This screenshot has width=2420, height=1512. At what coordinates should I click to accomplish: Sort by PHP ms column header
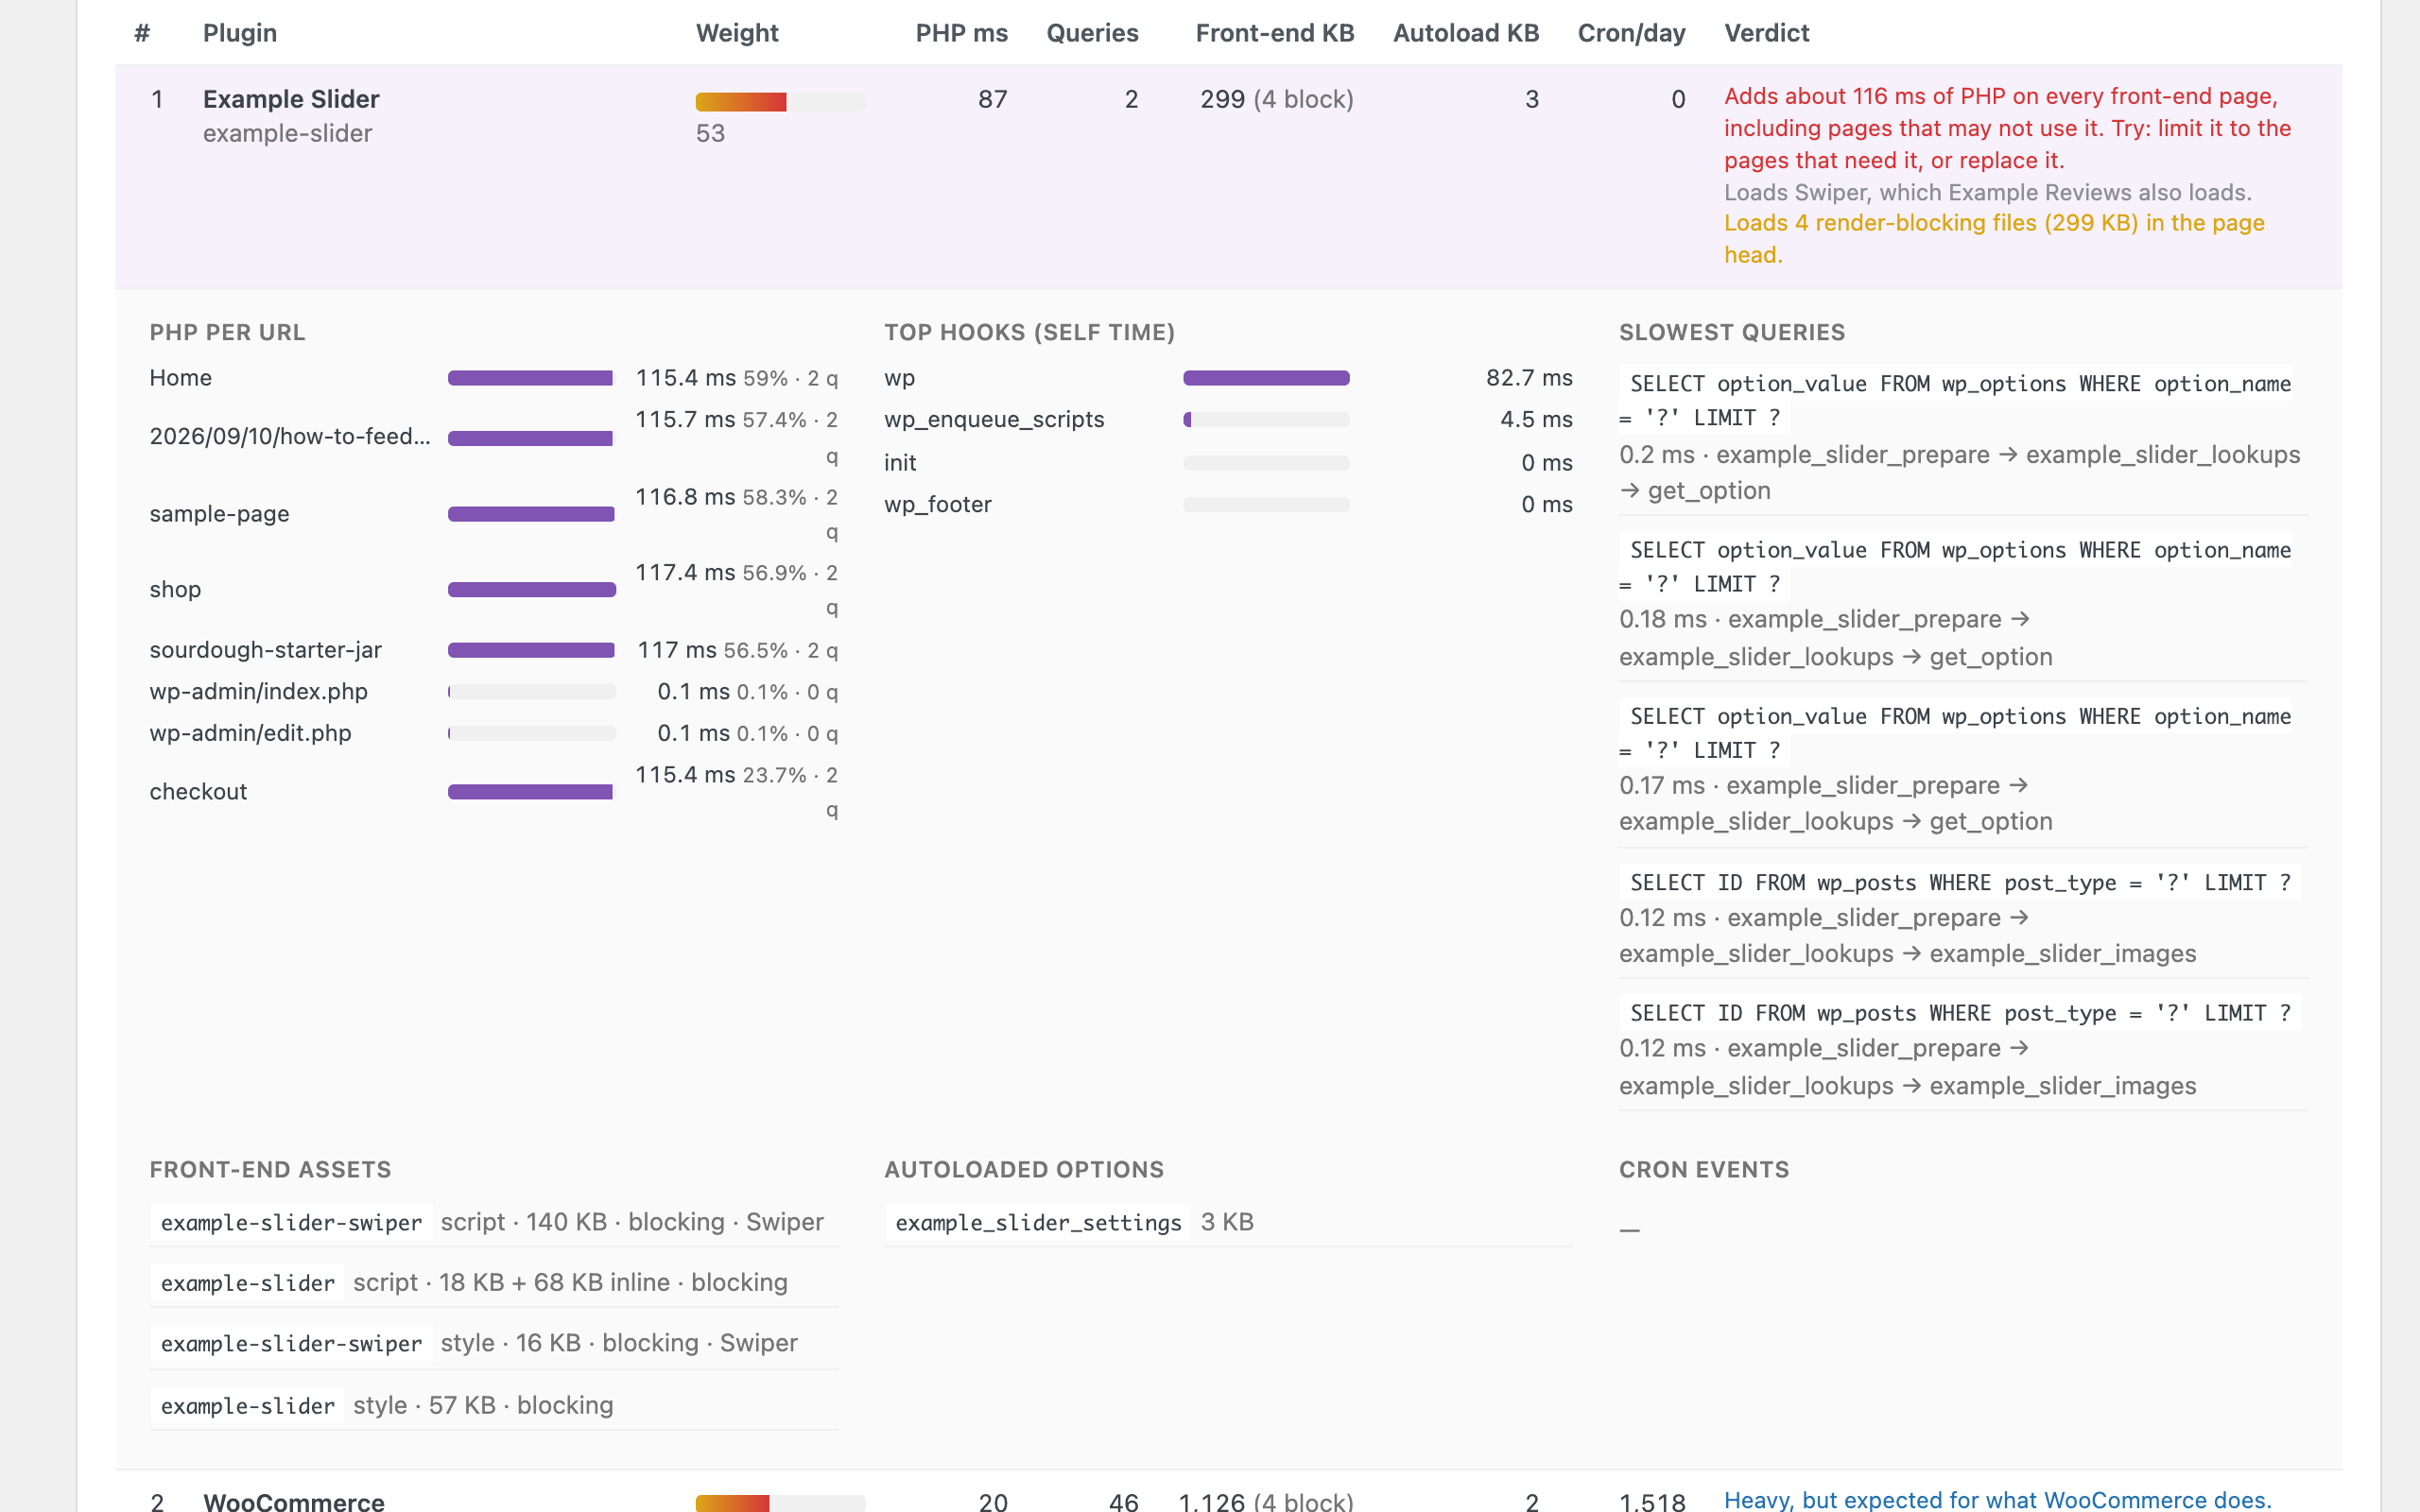pos(961,33)
